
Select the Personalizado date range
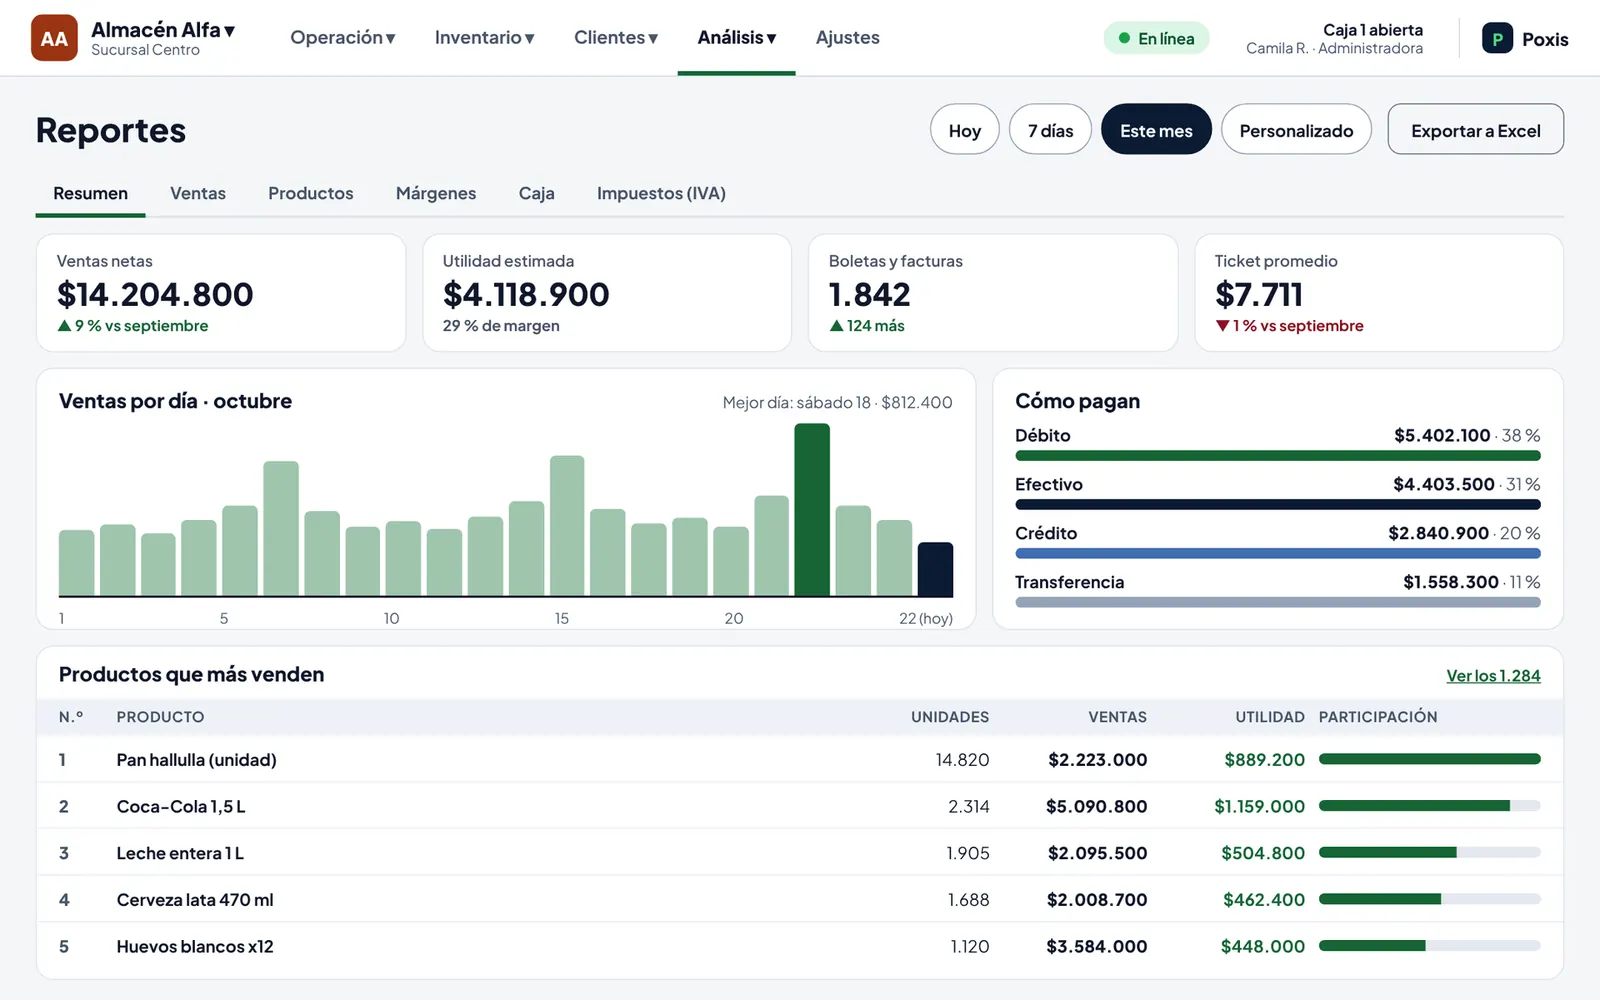[x=1296, y=130]
